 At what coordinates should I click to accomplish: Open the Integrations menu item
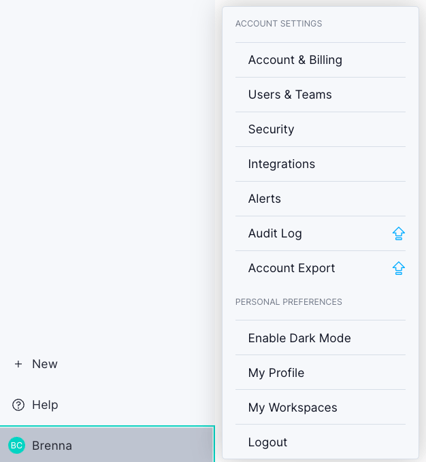[x=320, y=164]
